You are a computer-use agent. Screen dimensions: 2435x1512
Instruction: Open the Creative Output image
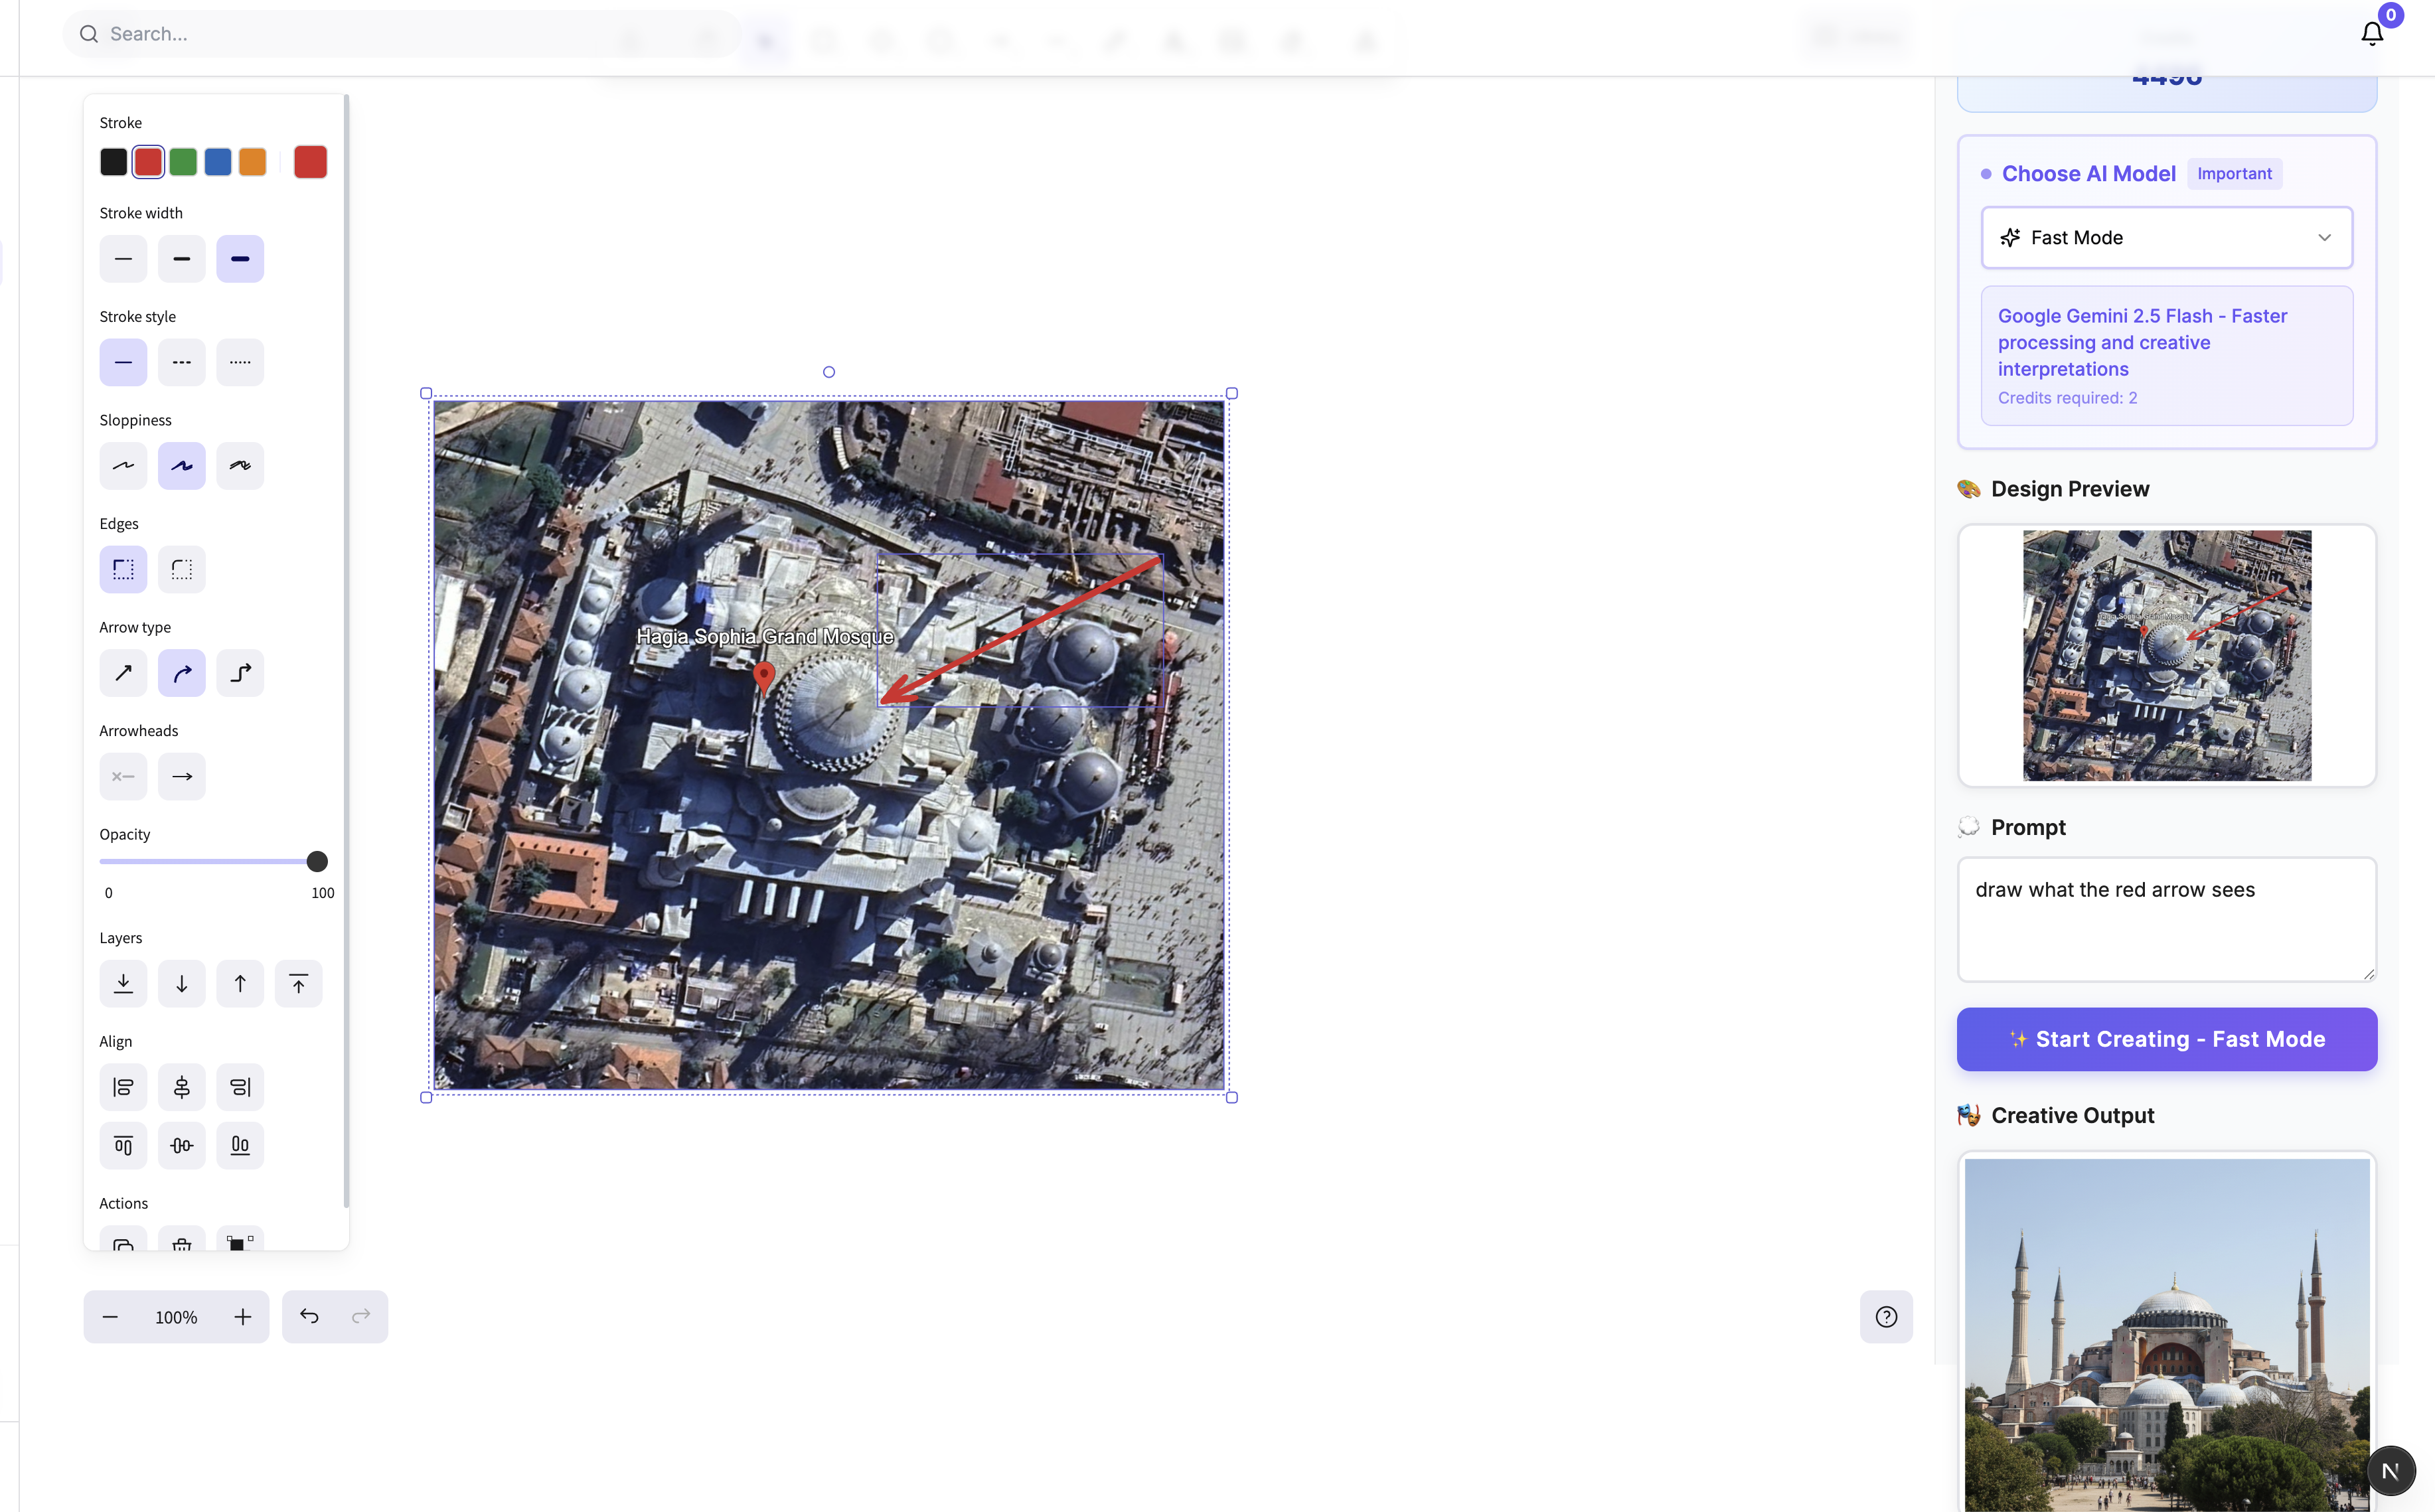[x=2166, y=1335]
